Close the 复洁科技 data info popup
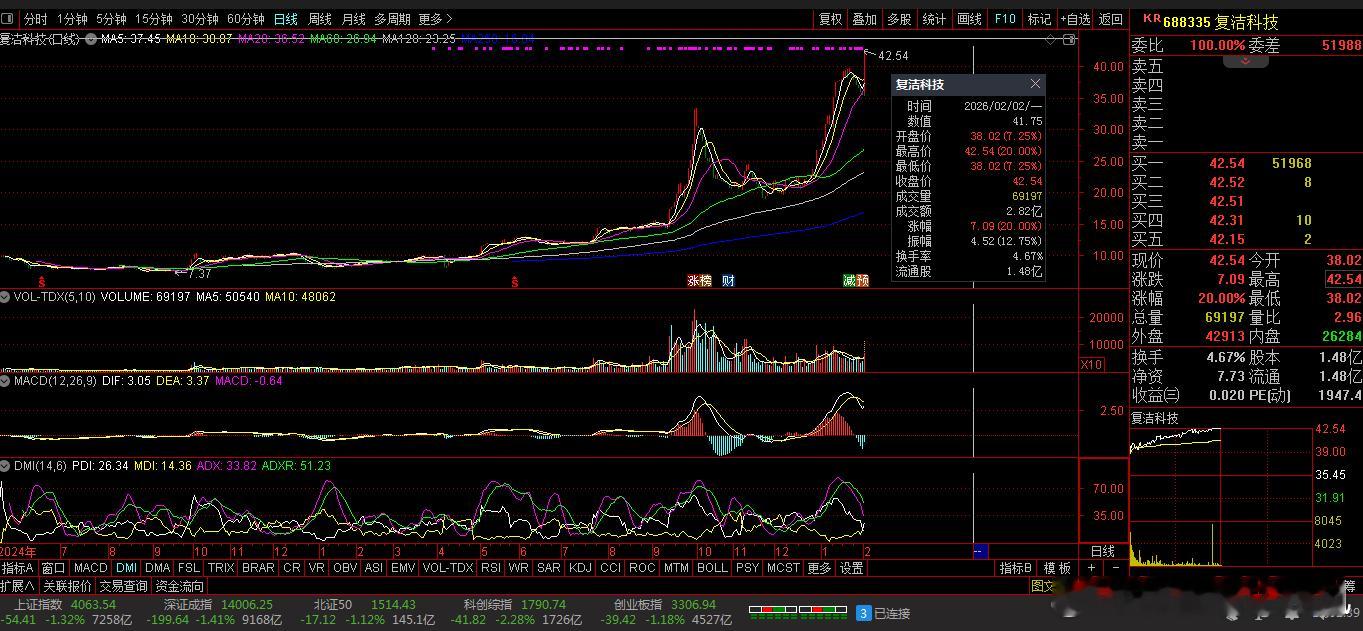The image size is (1363, 631). [1035, 84]
